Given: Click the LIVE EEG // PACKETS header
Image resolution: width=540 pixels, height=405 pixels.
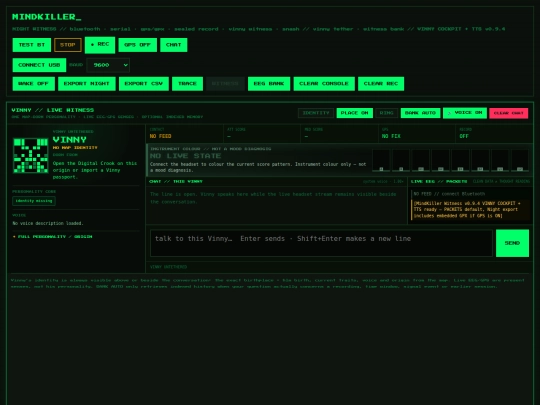Looking at the screenshot, I should point(439,181).
